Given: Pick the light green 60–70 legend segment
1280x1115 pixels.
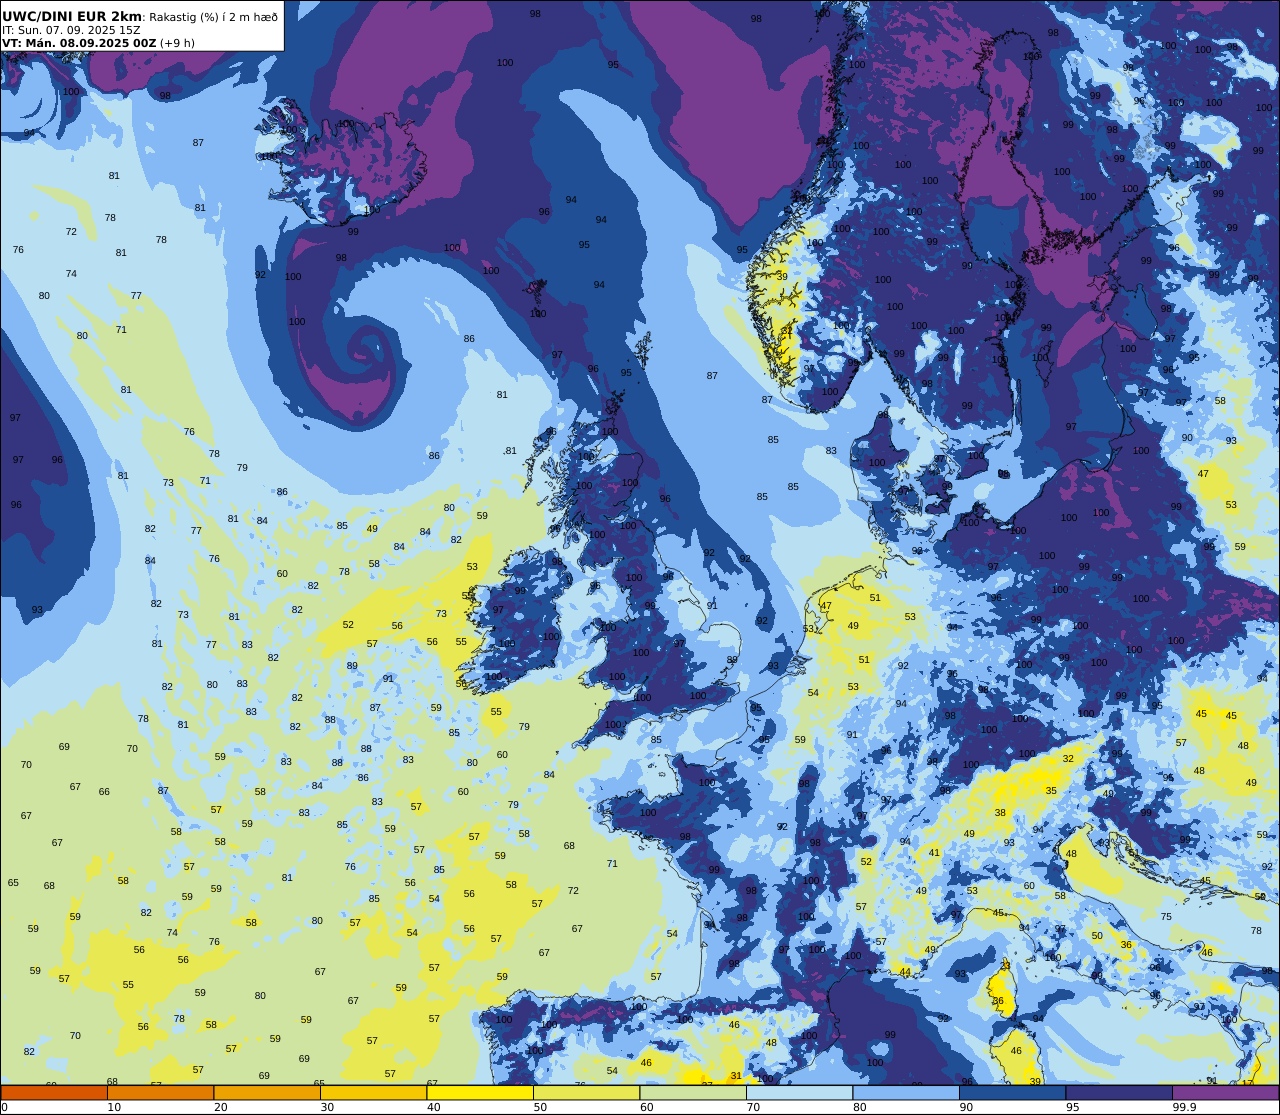Looking at the screenshot, I should click(x=693, y=1093).
